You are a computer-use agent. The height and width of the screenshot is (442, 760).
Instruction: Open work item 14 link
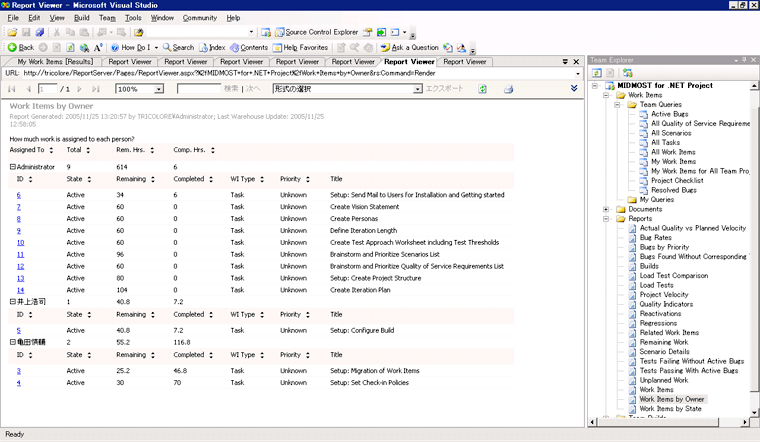pos(20,290)
